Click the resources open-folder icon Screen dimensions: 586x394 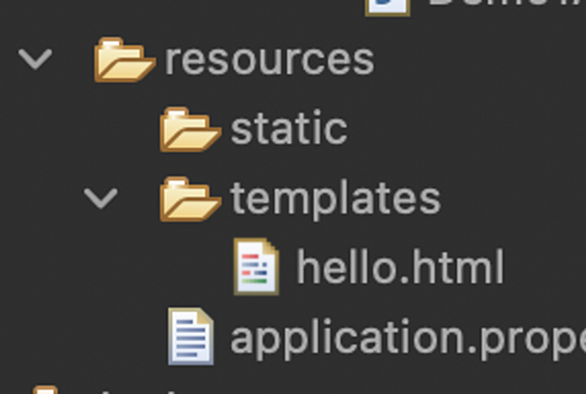(124, 60)
